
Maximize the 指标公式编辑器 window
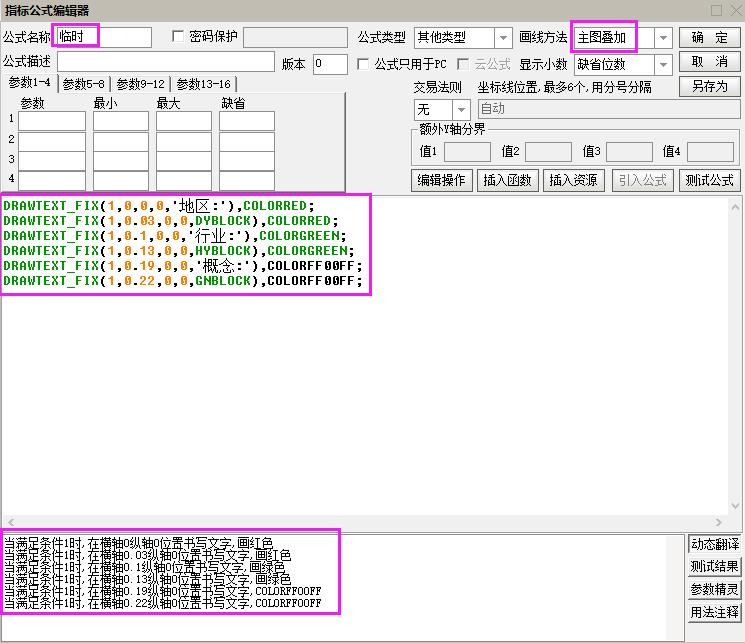pos(716,10)
